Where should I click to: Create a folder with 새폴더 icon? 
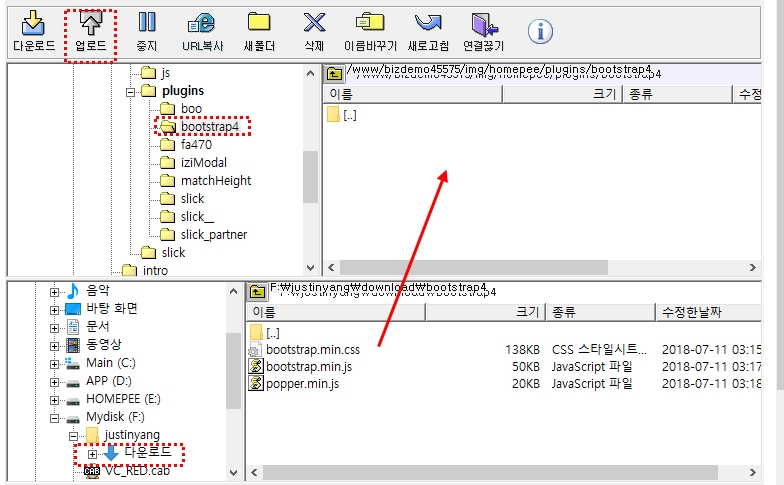pyautogui.click(x=260, y=32)
